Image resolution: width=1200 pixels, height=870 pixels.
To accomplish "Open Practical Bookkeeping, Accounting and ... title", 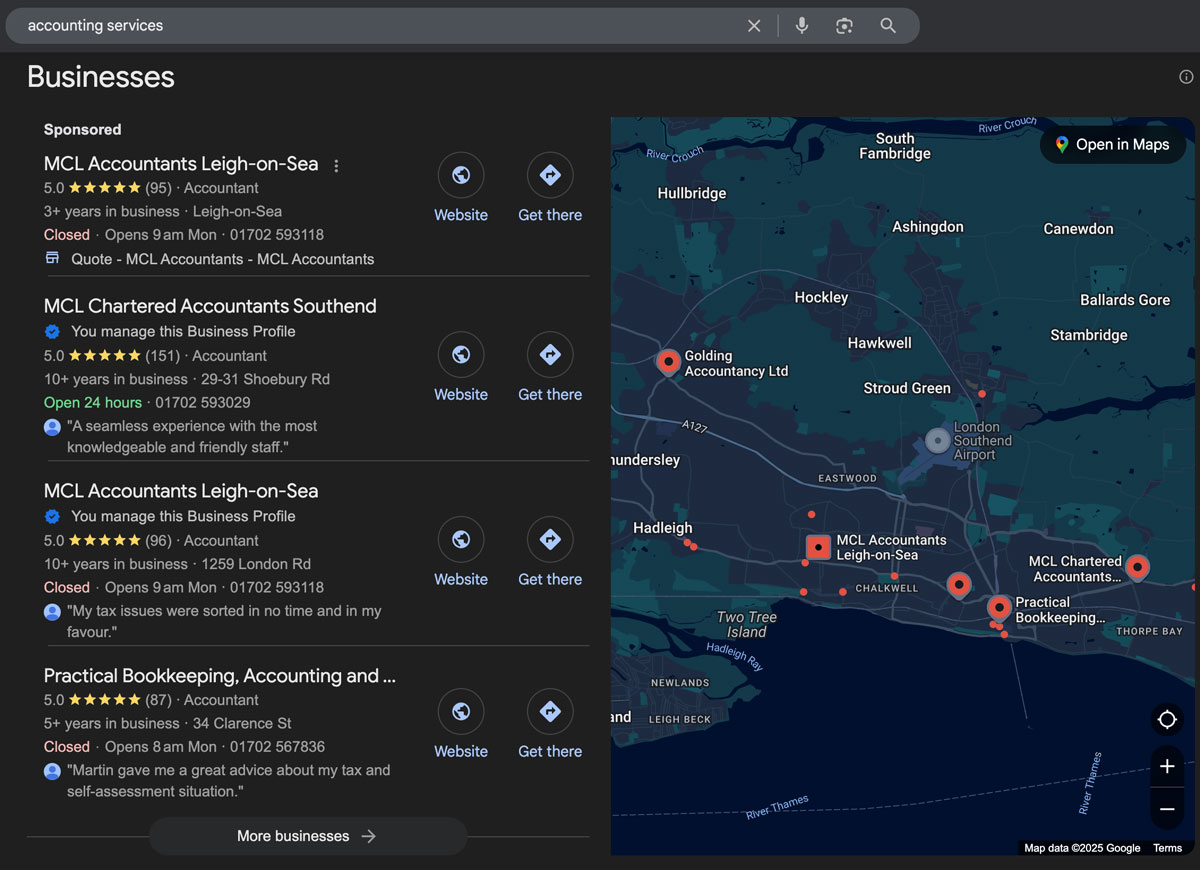I will click(220, 676).
